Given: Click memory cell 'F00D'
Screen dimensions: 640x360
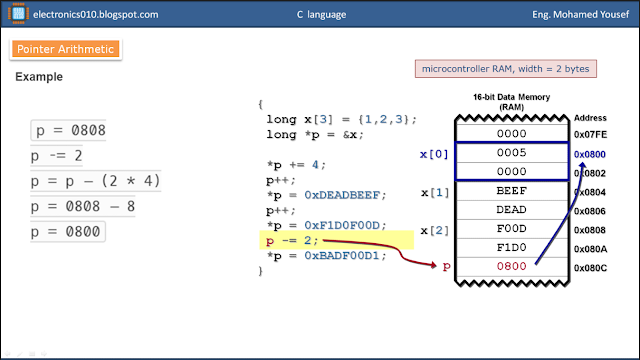Looking at the screenshot, I should 512,229.
